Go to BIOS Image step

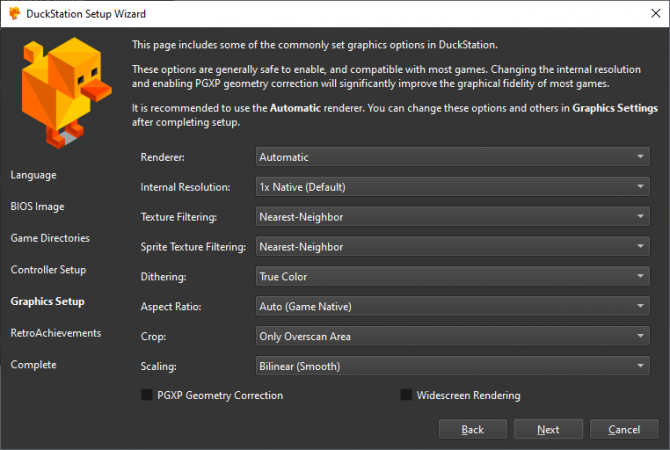(x=38, y=207)
